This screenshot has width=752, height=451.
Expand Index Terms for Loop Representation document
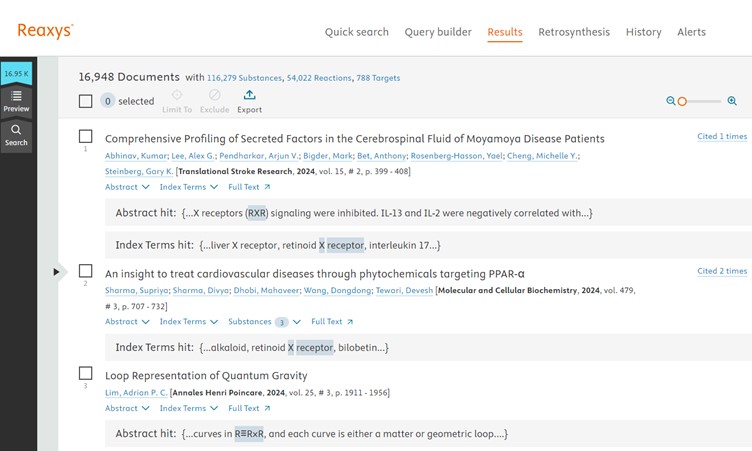[x=188, y=408]
